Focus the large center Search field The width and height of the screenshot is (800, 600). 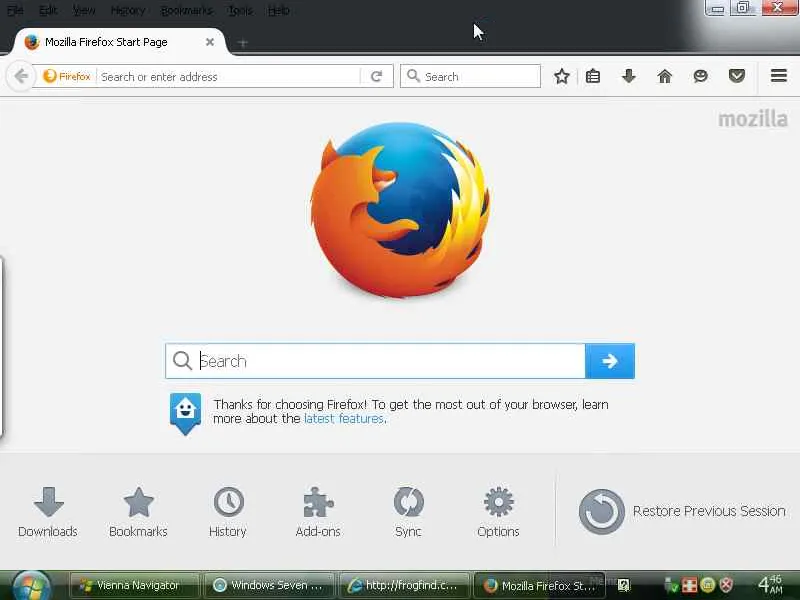point(375,361)
